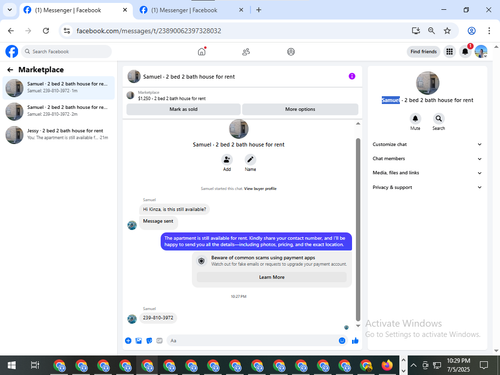Open the Chrome tab search dropdown
The image size is (500, 375).
click(10, 10)
